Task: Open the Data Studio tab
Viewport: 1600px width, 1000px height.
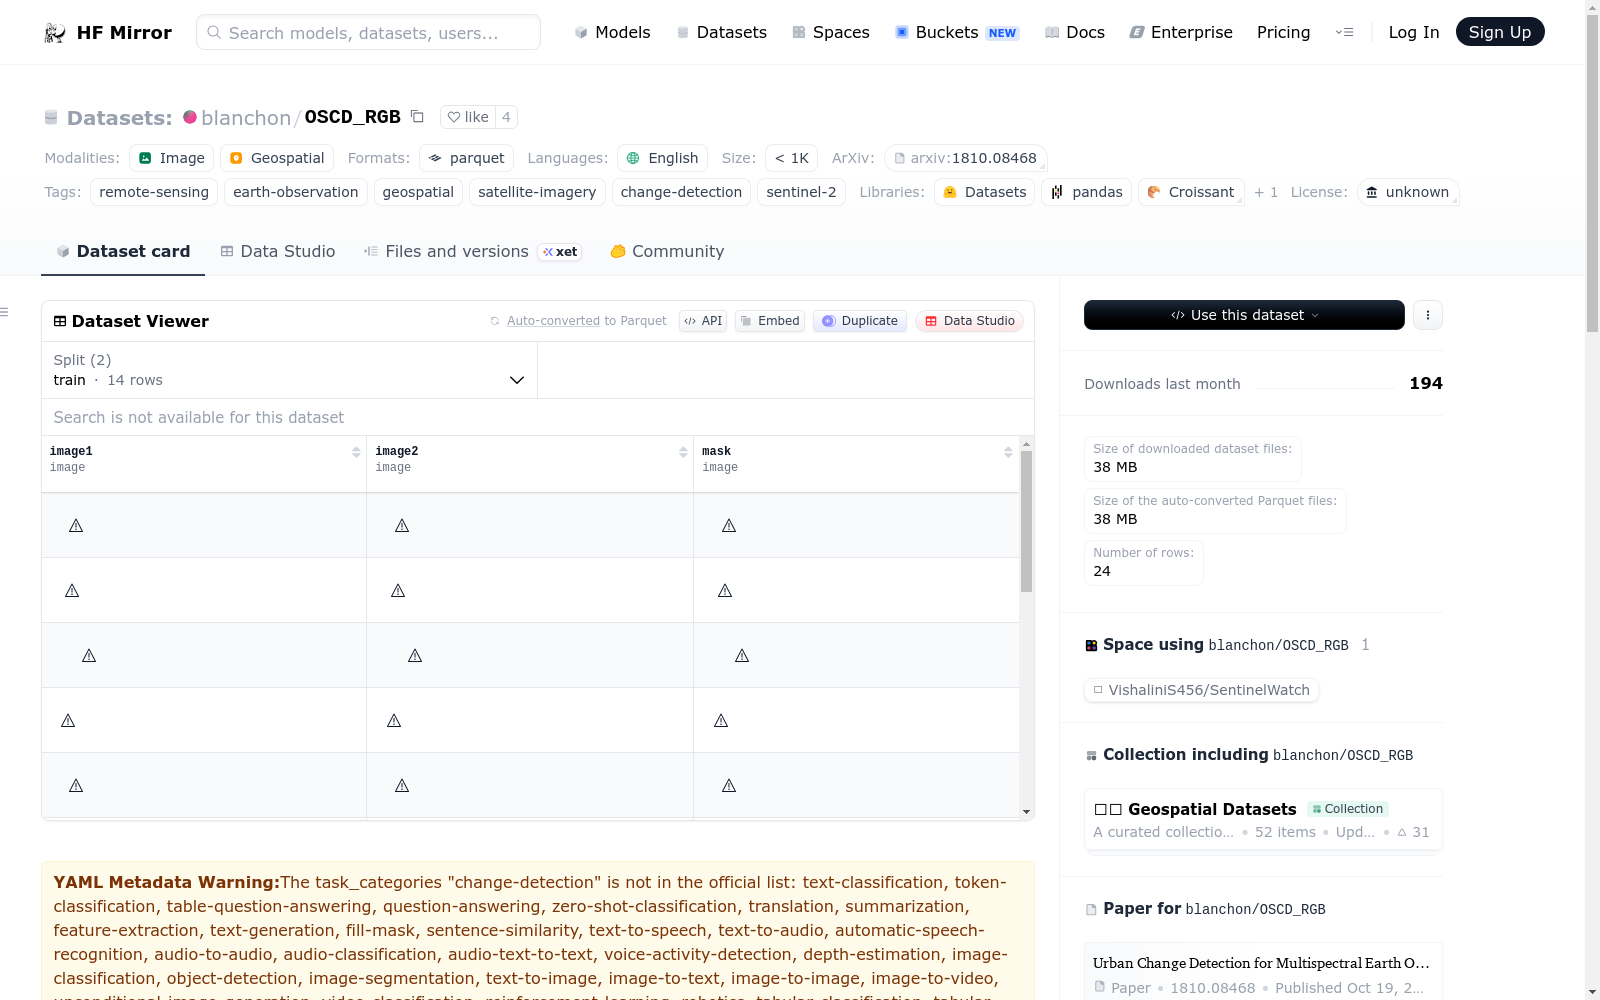Action: (x=278, y=252)
